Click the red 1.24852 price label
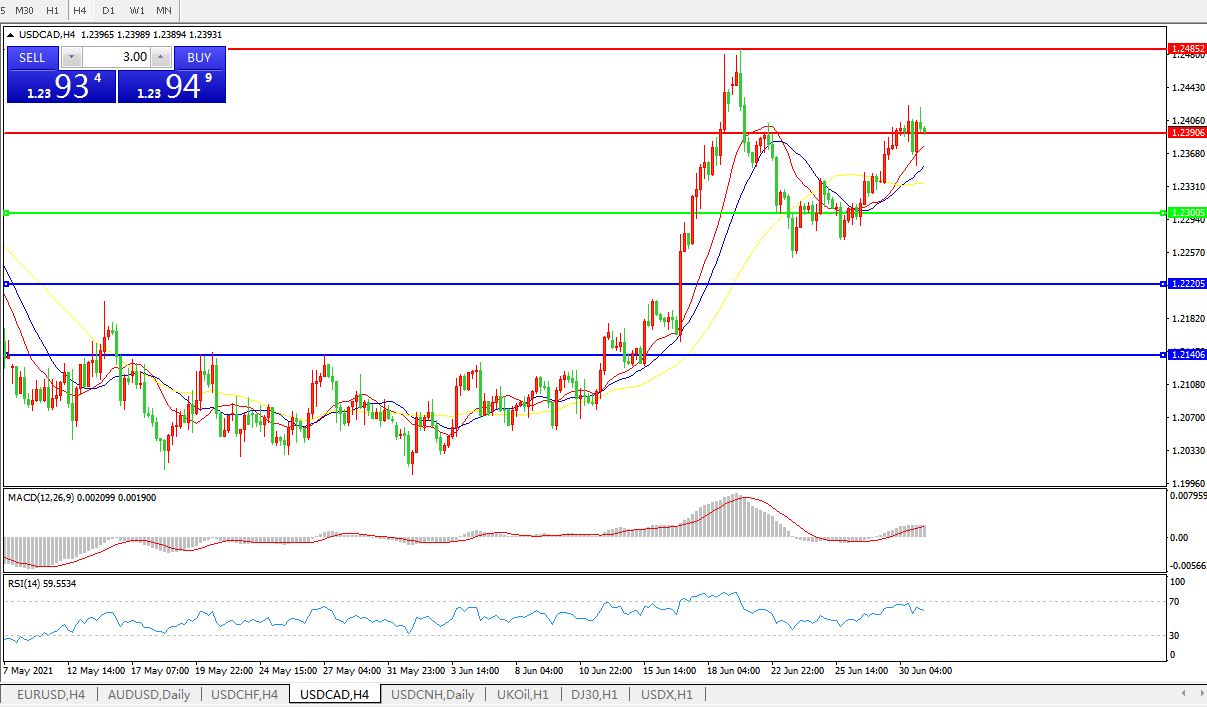Screen dimensions: 1207x707 [1187, 48]
